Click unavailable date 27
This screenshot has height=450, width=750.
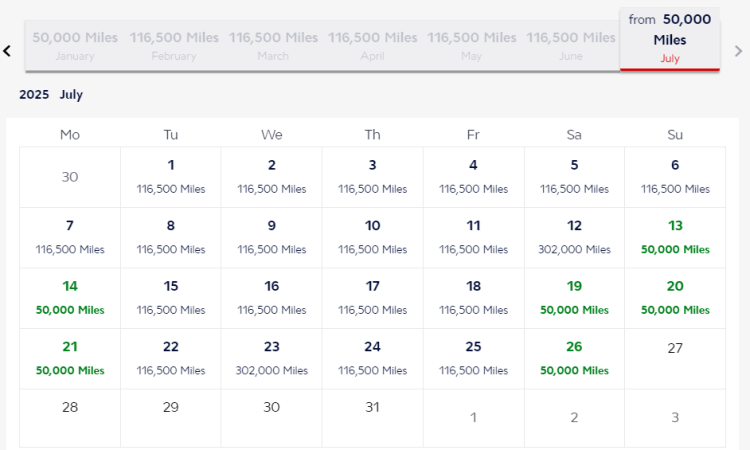pos(675,359)
